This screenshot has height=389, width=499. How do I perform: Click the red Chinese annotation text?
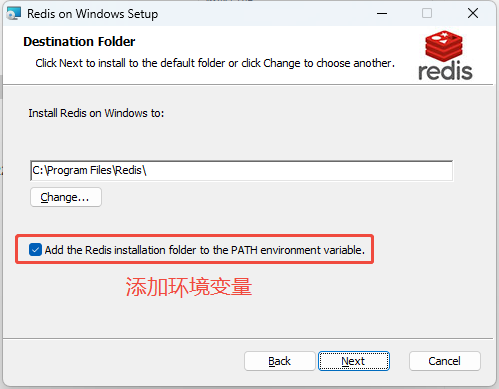click(x=189, y=287)
